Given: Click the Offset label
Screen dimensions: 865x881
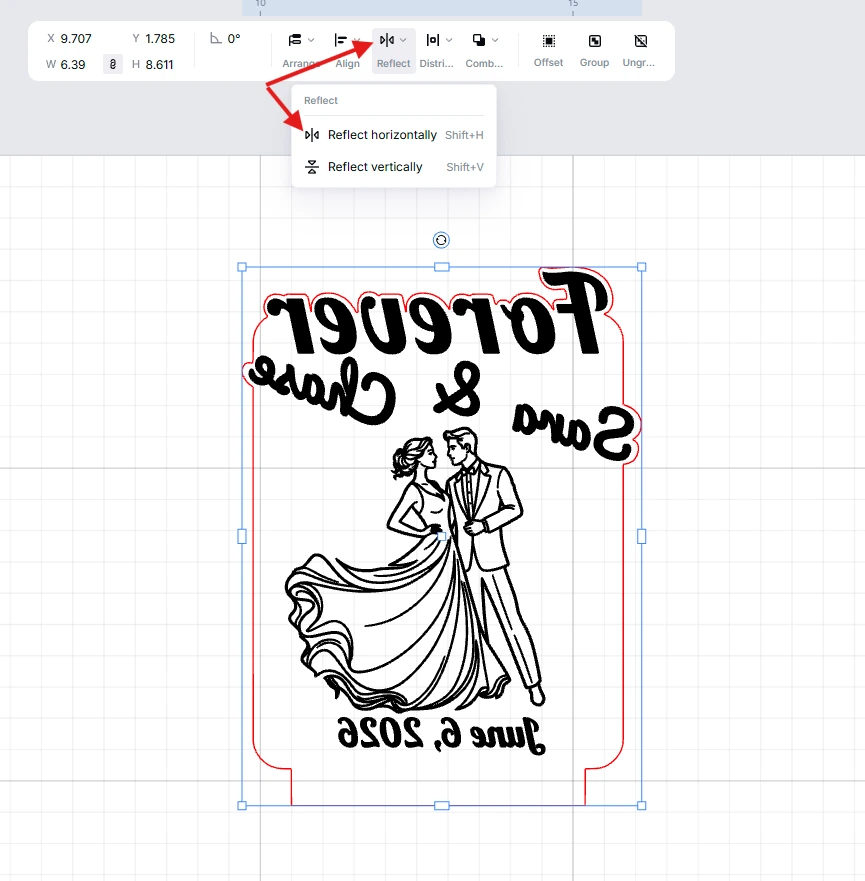Looking at the screenshot, I should click(x=548, y=62).
